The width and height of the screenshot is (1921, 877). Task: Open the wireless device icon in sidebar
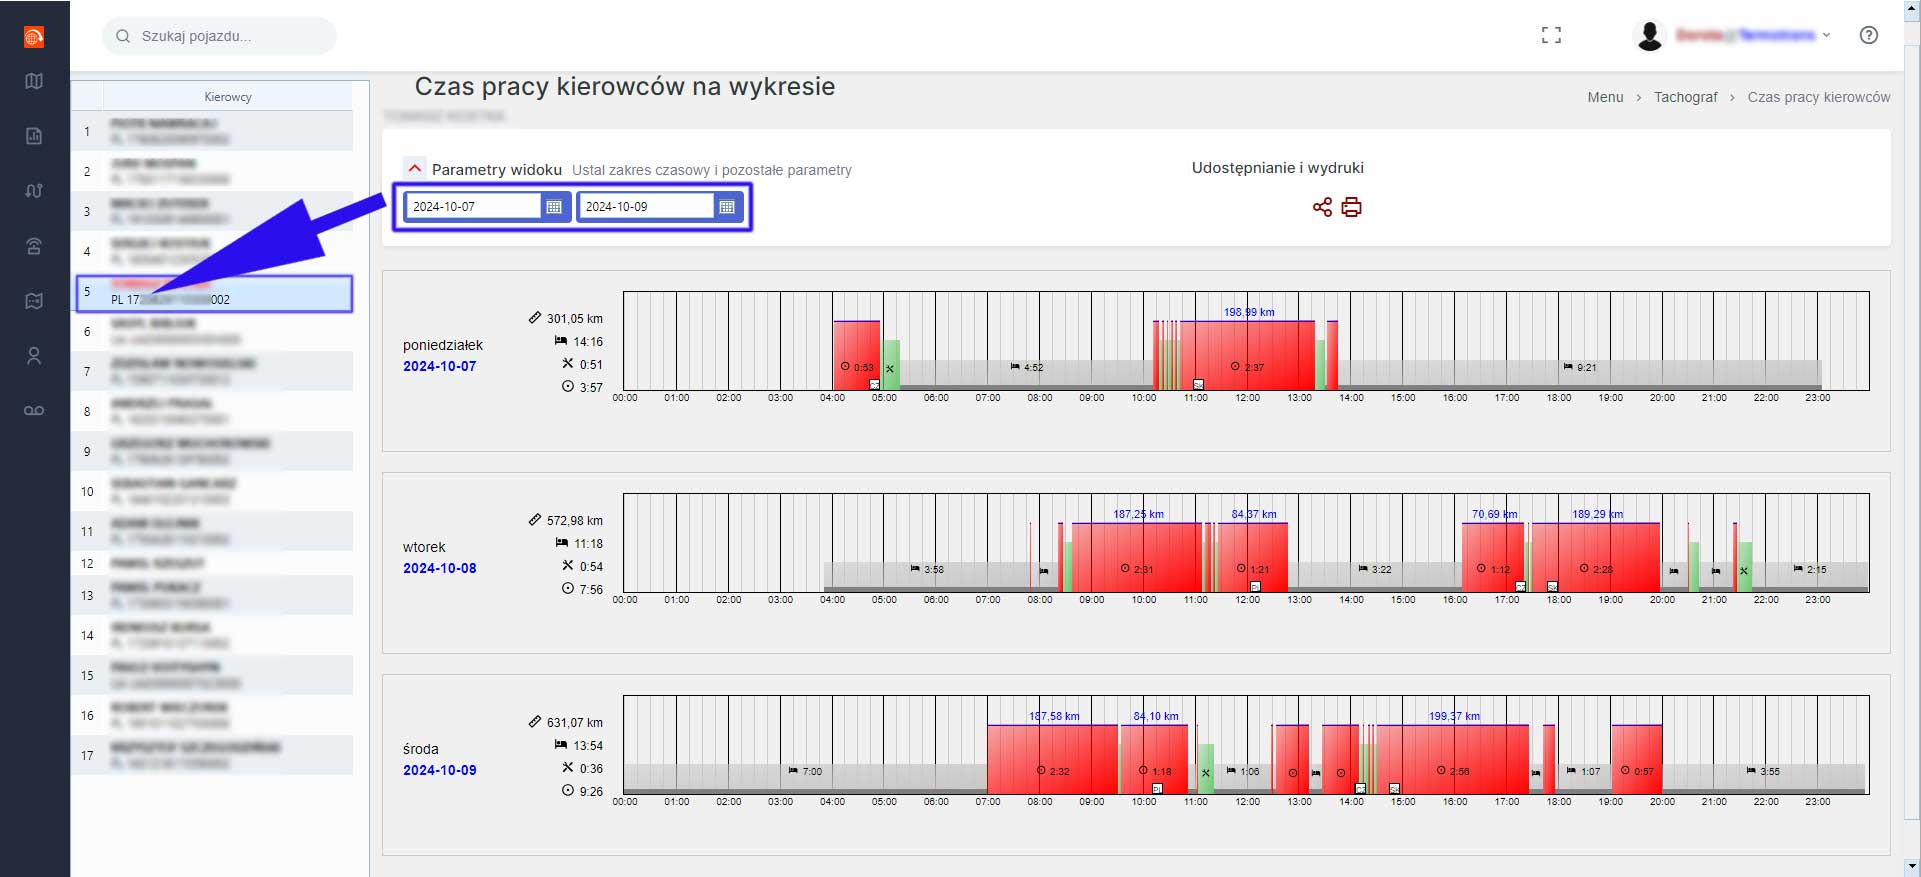(x=34, y=246)
